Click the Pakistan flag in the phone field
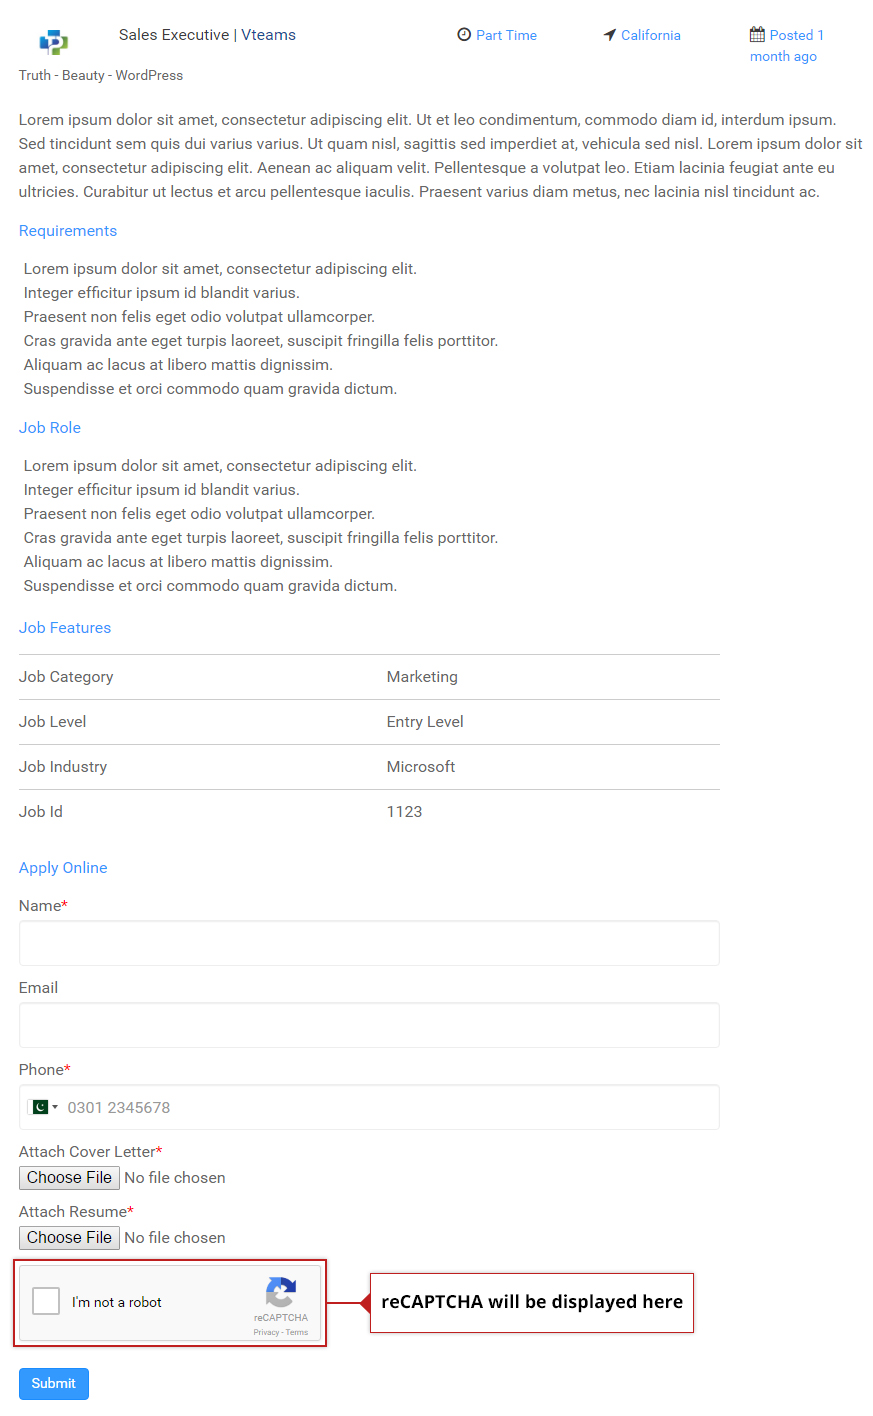873x1416 pixels. tap(40, 1107)
